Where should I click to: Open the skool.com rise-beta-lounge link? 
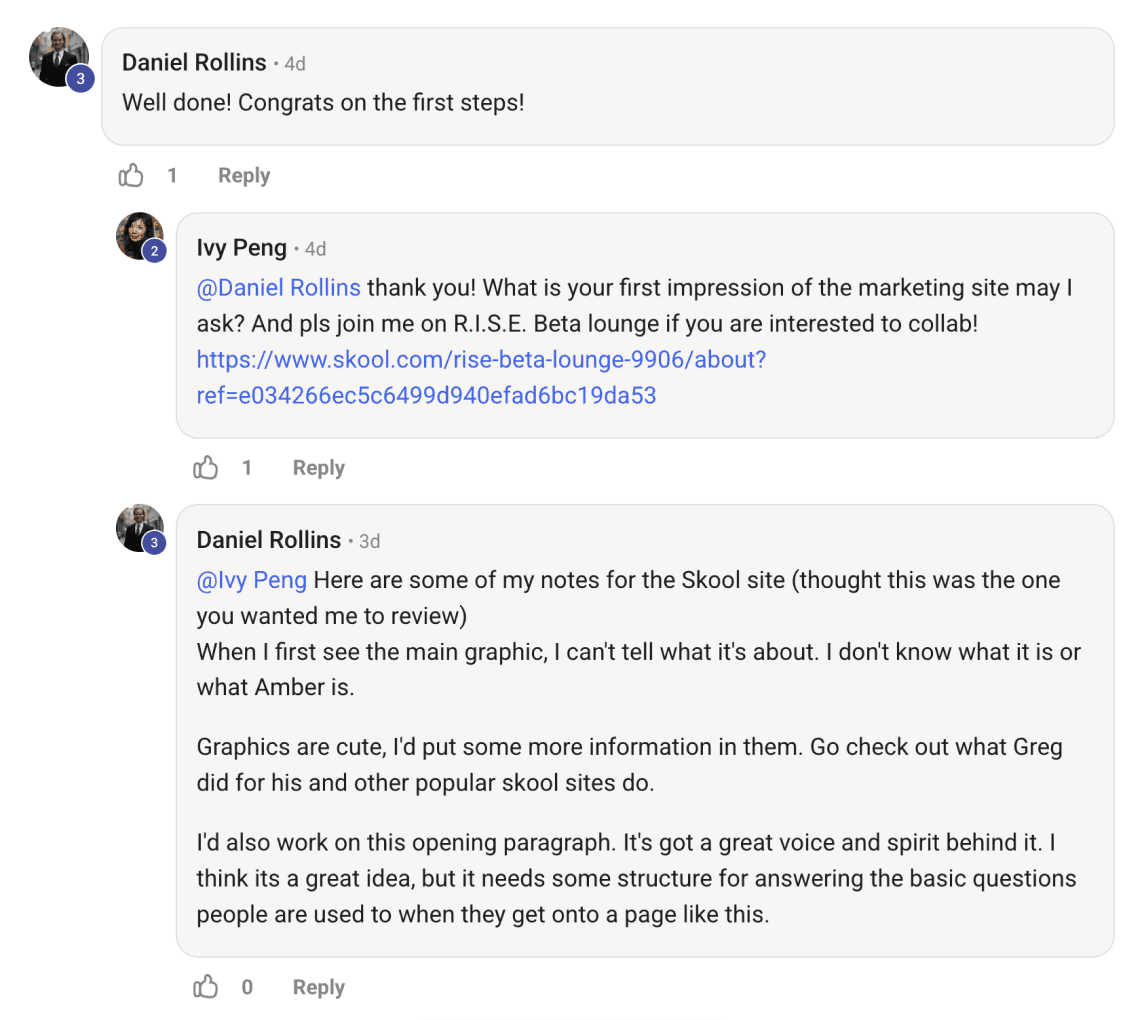(x=482, y=377)
